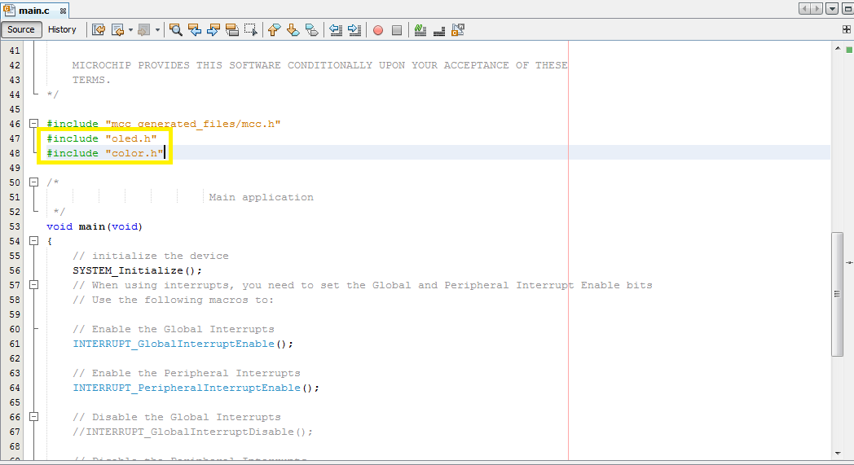Go to Find Next Occurrence
The height and width of the screenshot is (465, 854).
[x=213, y=30]
